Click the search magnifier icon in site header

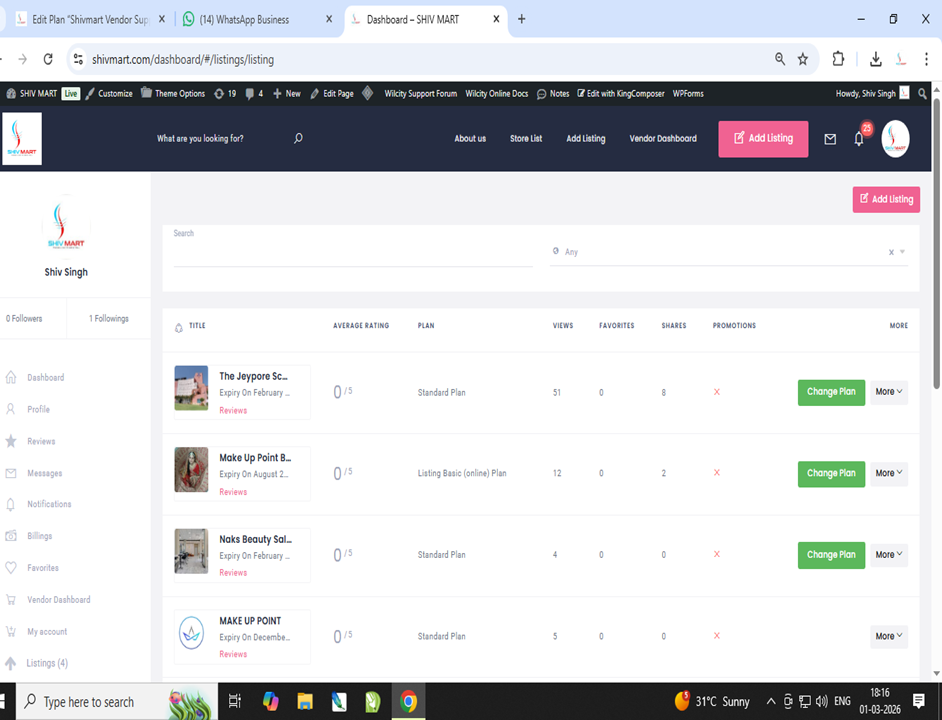click(298, 139)
